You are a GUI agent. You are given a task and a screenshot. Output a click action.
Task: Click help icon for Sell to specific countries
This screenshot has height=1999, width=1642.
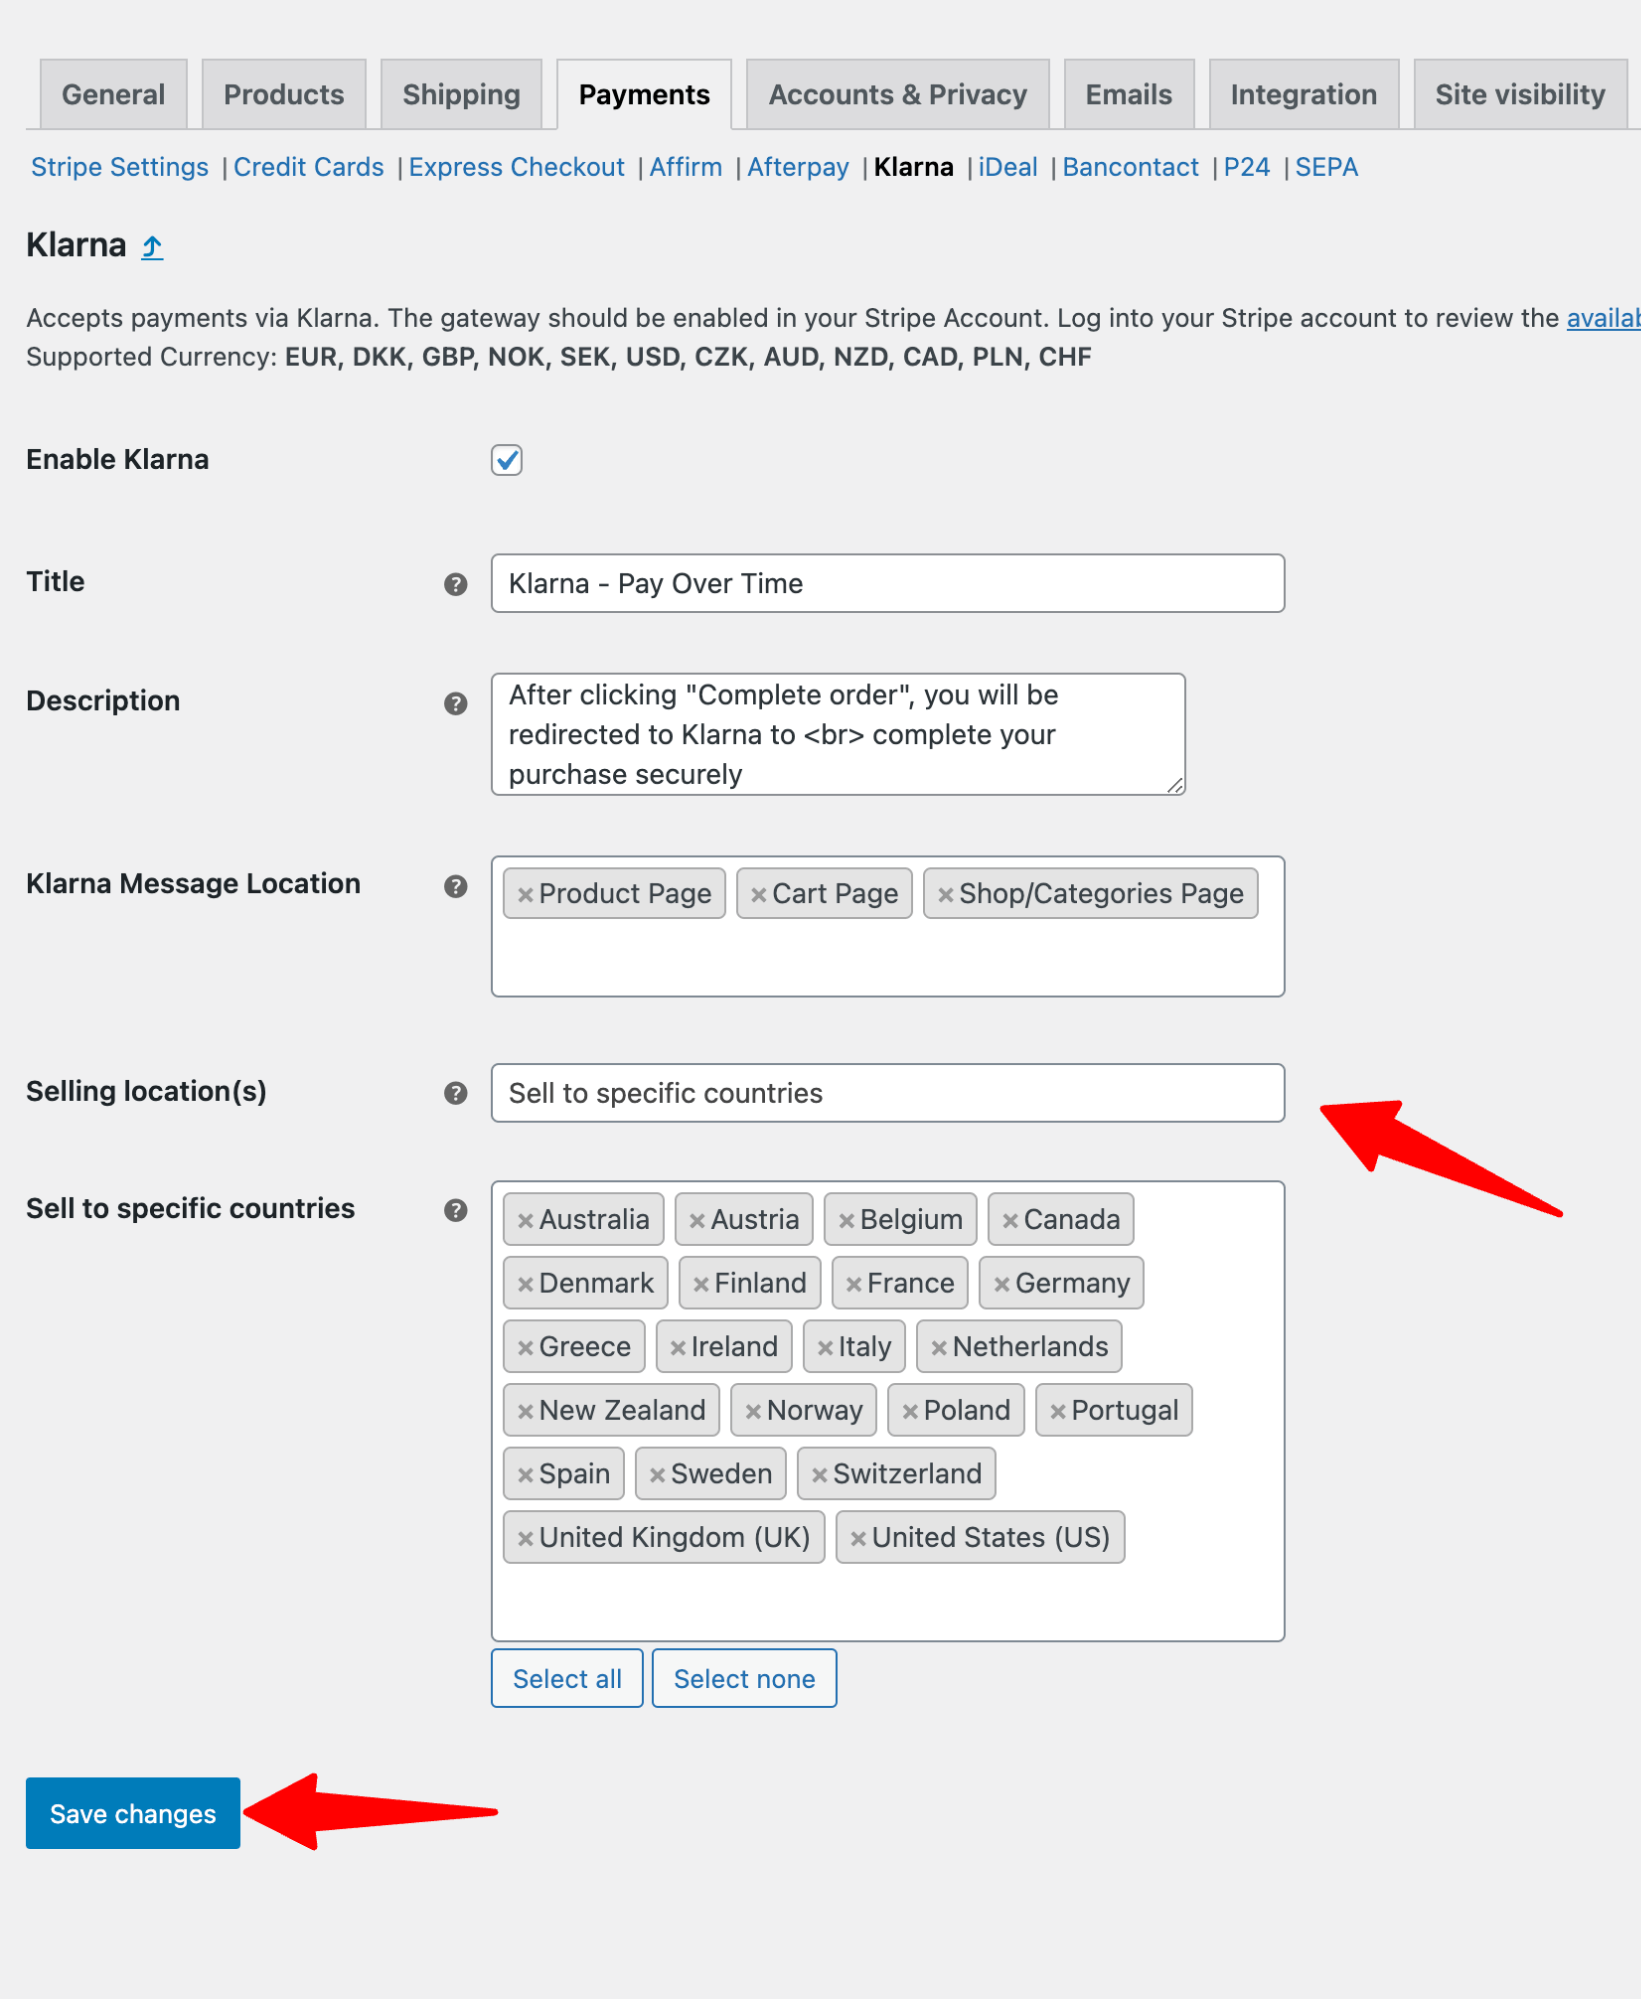click(x=456, y=1210)
